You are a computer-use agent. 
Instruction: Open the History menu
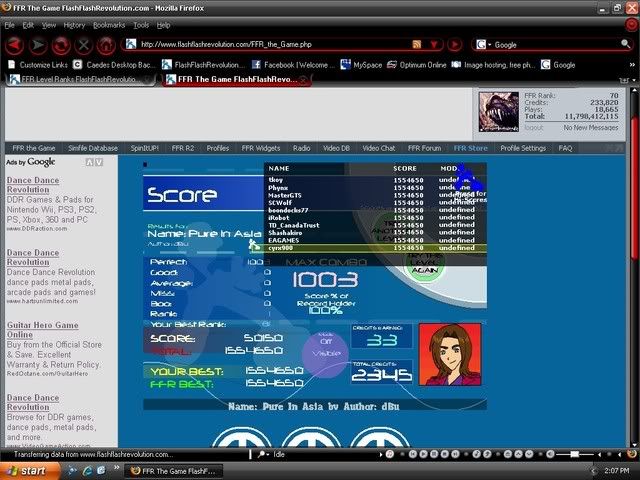click(x=74, y=24)
